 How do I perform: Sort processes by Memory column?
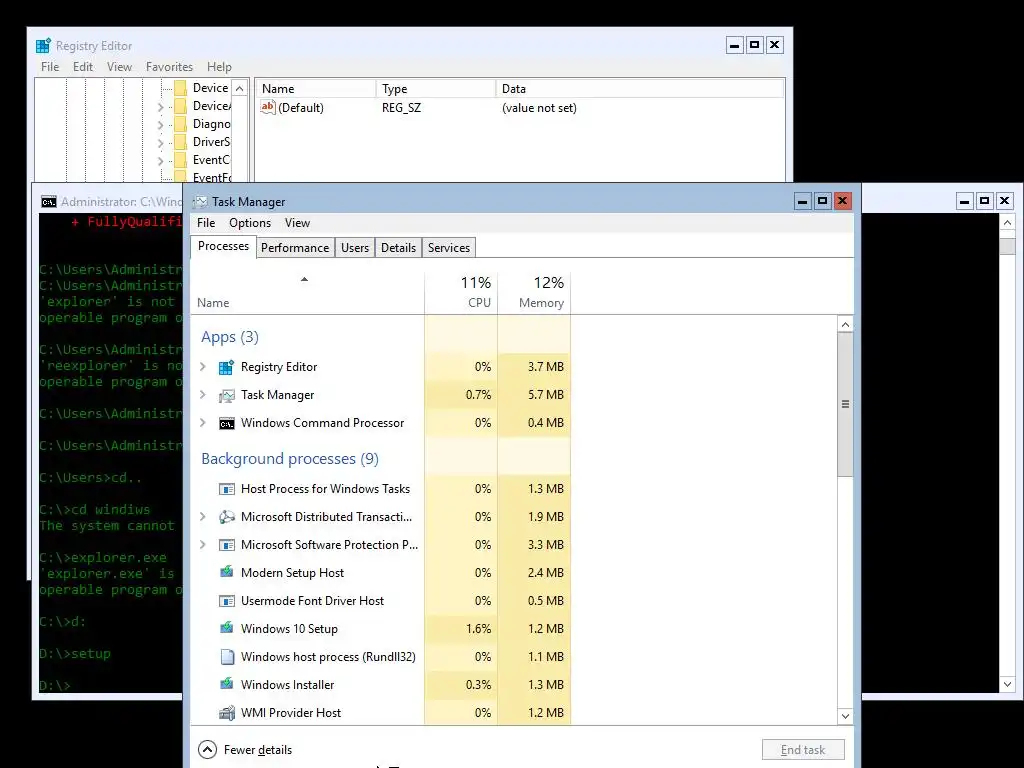pos(534,293)
